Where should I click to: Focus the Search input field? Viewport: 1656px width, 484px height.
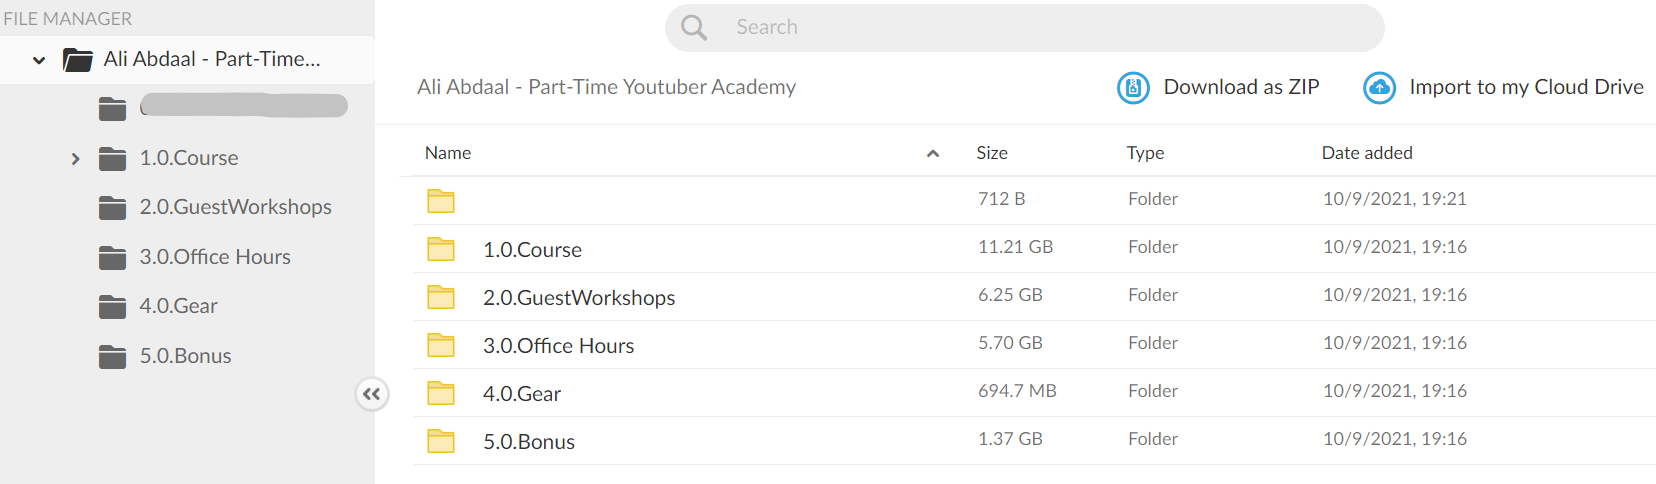[x=1025, y=28]
